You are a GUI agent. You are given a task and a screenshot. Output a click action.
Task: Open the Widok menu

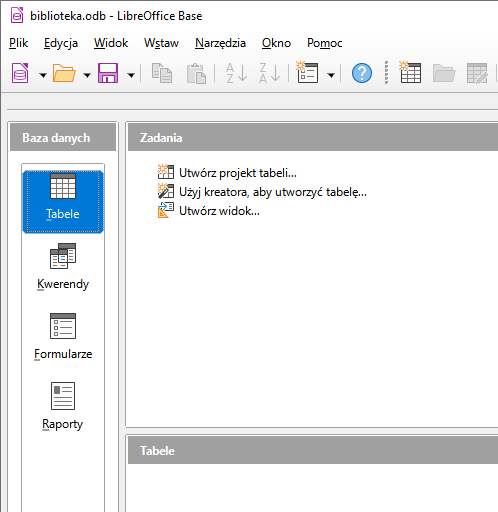point(111,43)
